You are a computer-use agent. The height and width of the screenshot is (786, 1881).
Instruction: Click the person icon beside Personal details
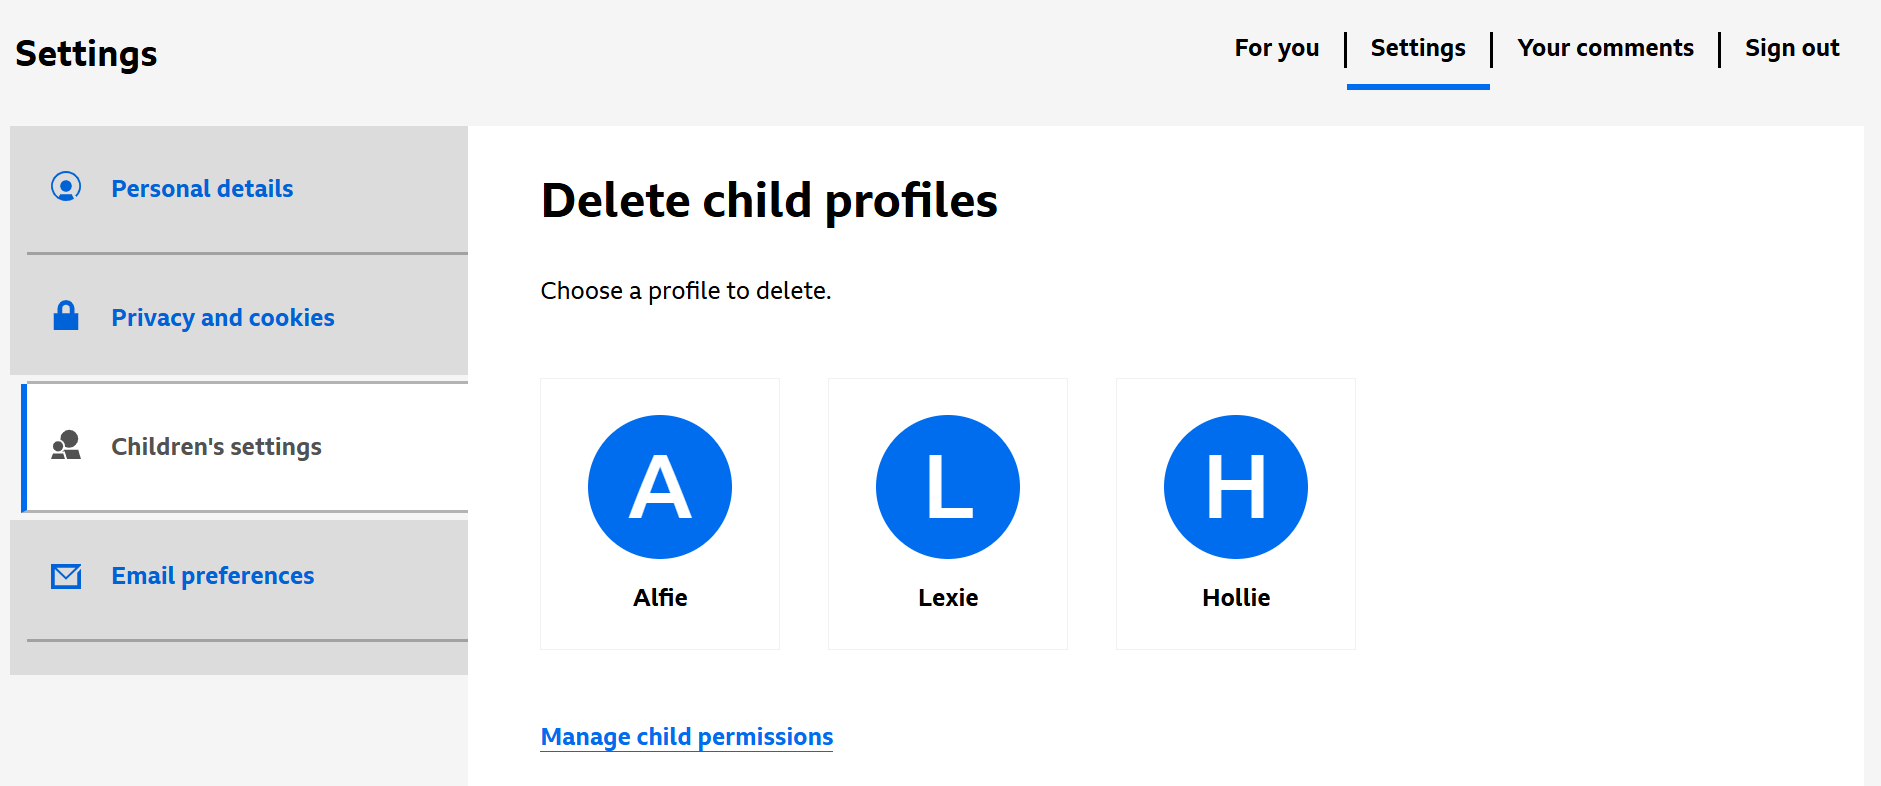tap(66, 188)
